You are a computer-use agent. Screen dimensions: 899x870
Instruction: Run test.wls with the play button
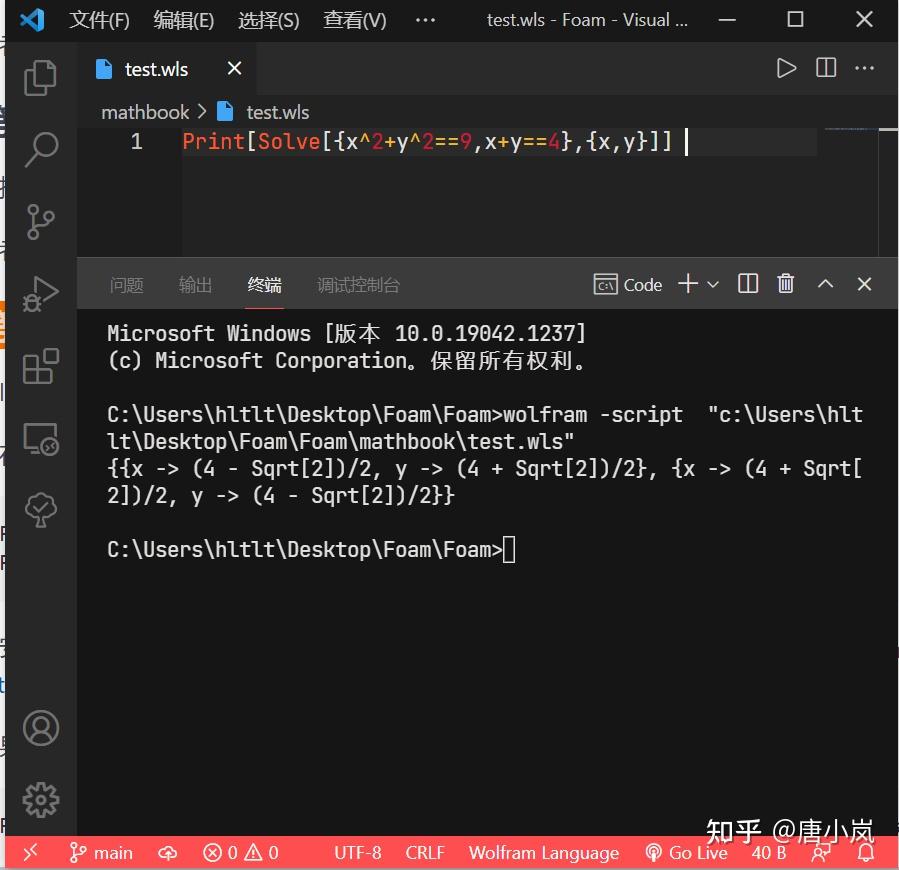787,68
